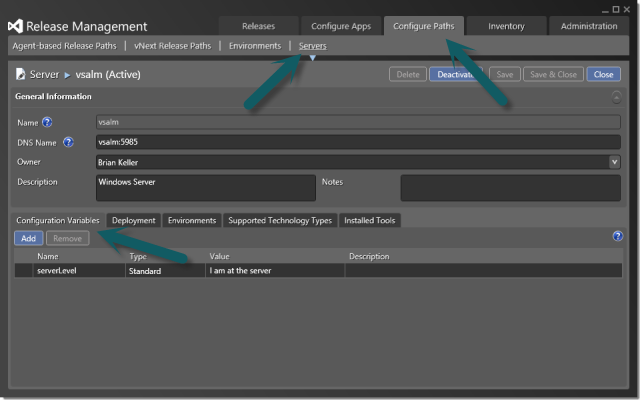Switch to the Installed Tools tab
This screenshot has width=640, height=400.
[369, 220]
